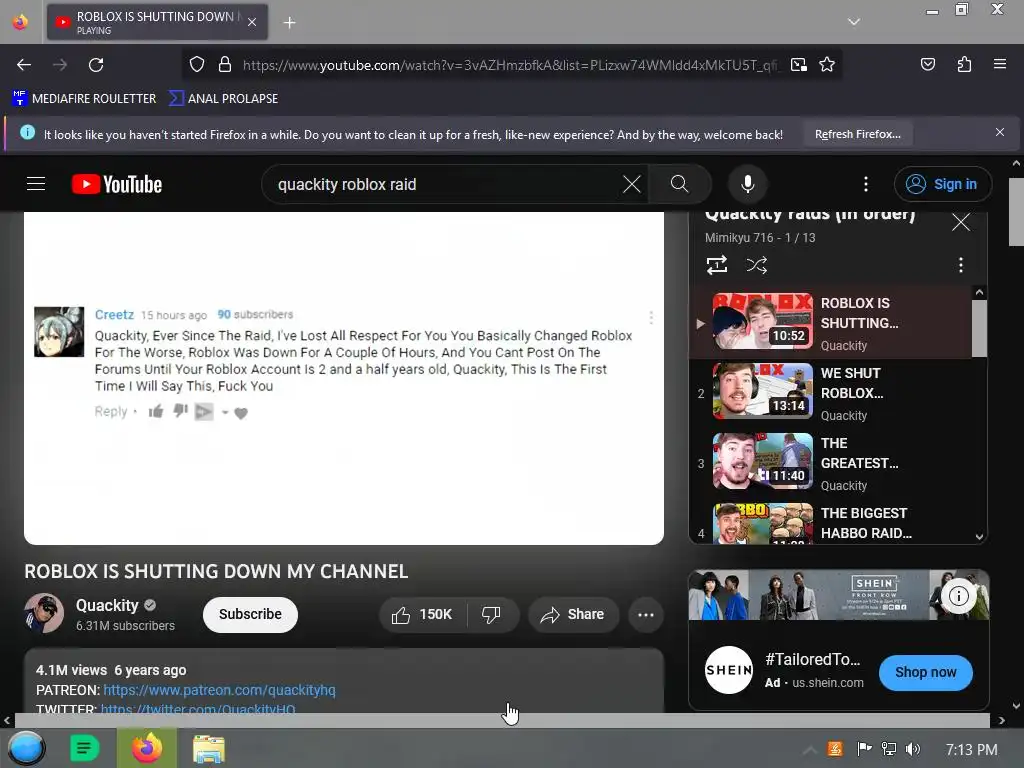Open the Patreon quackityhq link
This screenshot has width=1024, height=768.
219,690
